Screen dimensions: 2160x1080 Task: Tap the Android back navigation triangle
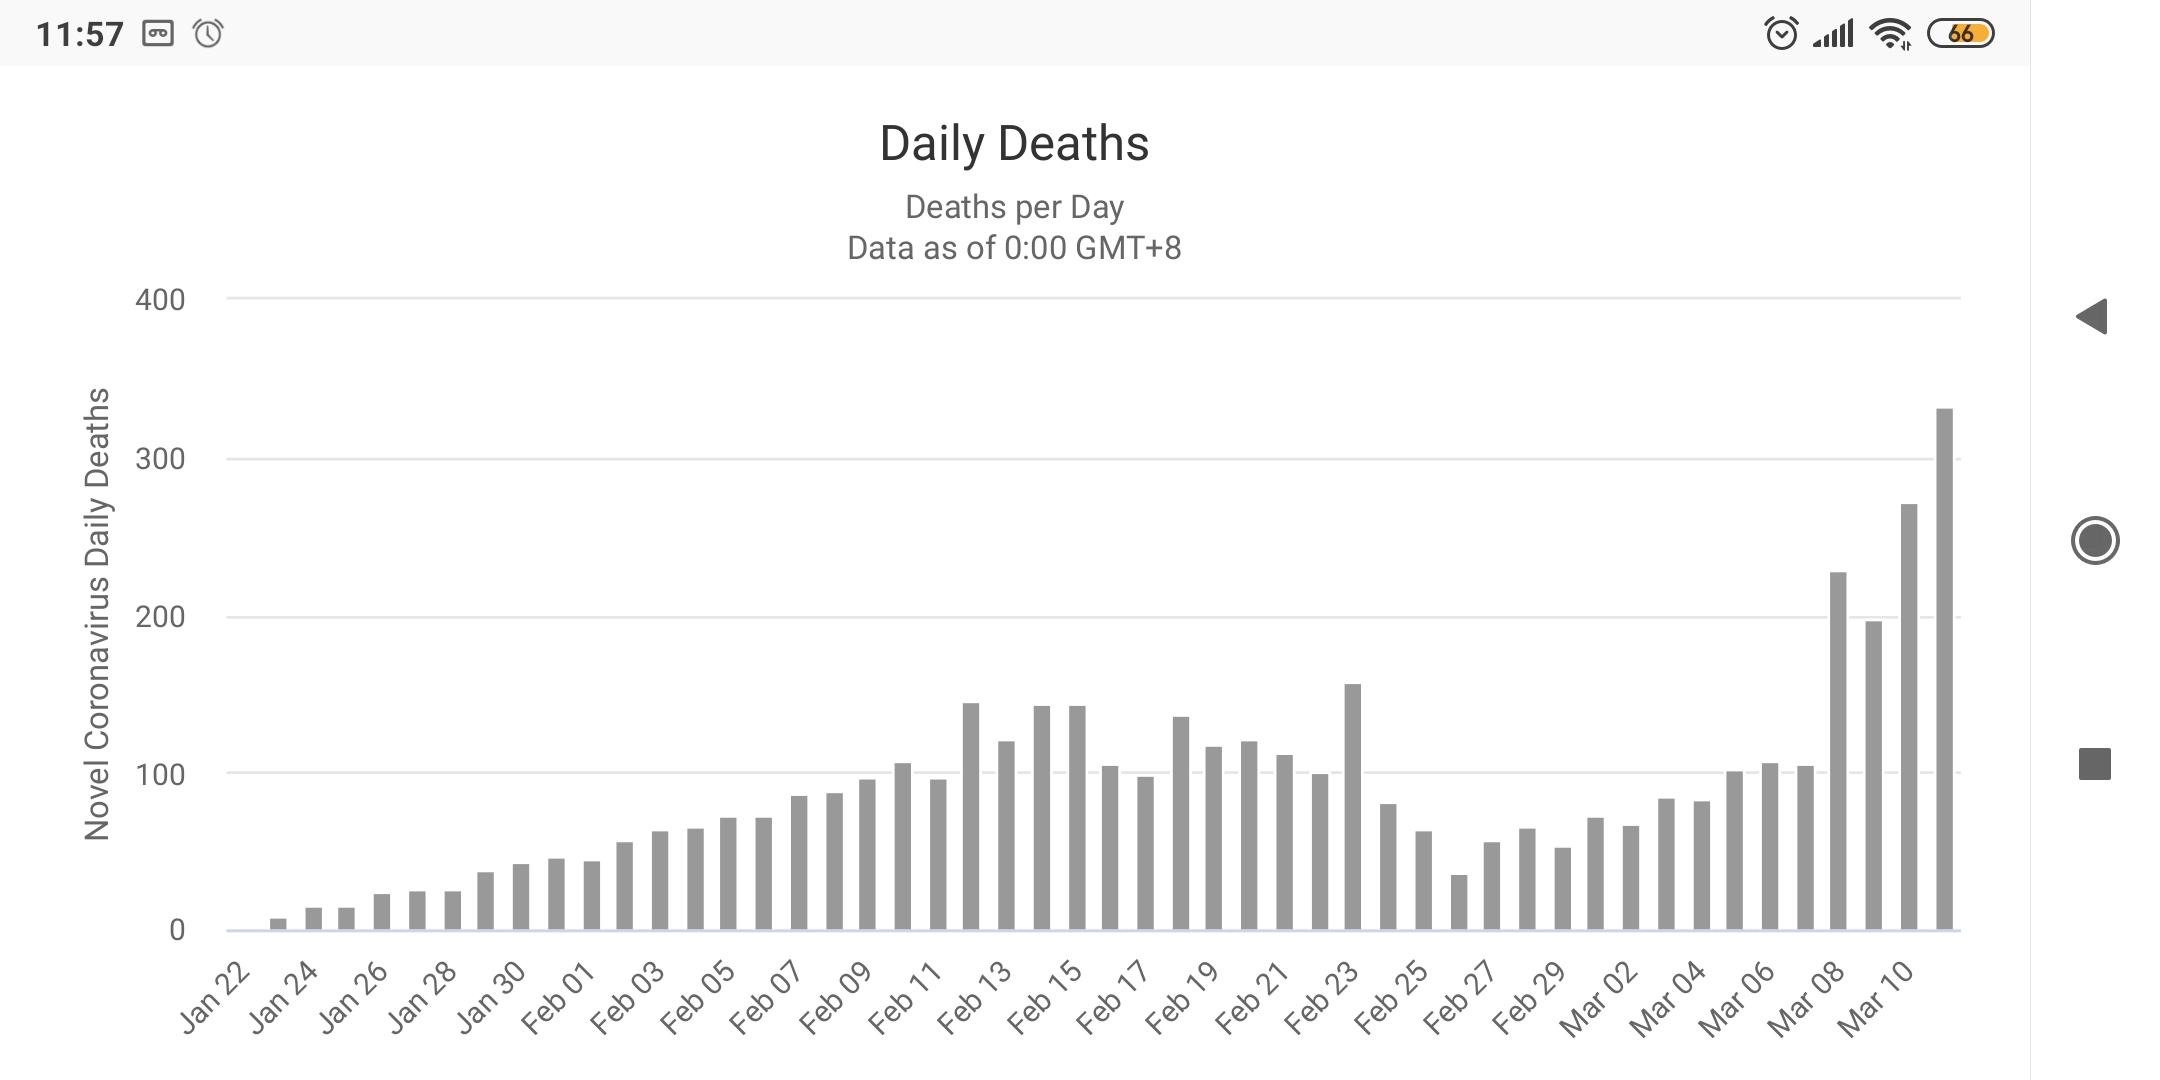tap(2093, 317)
